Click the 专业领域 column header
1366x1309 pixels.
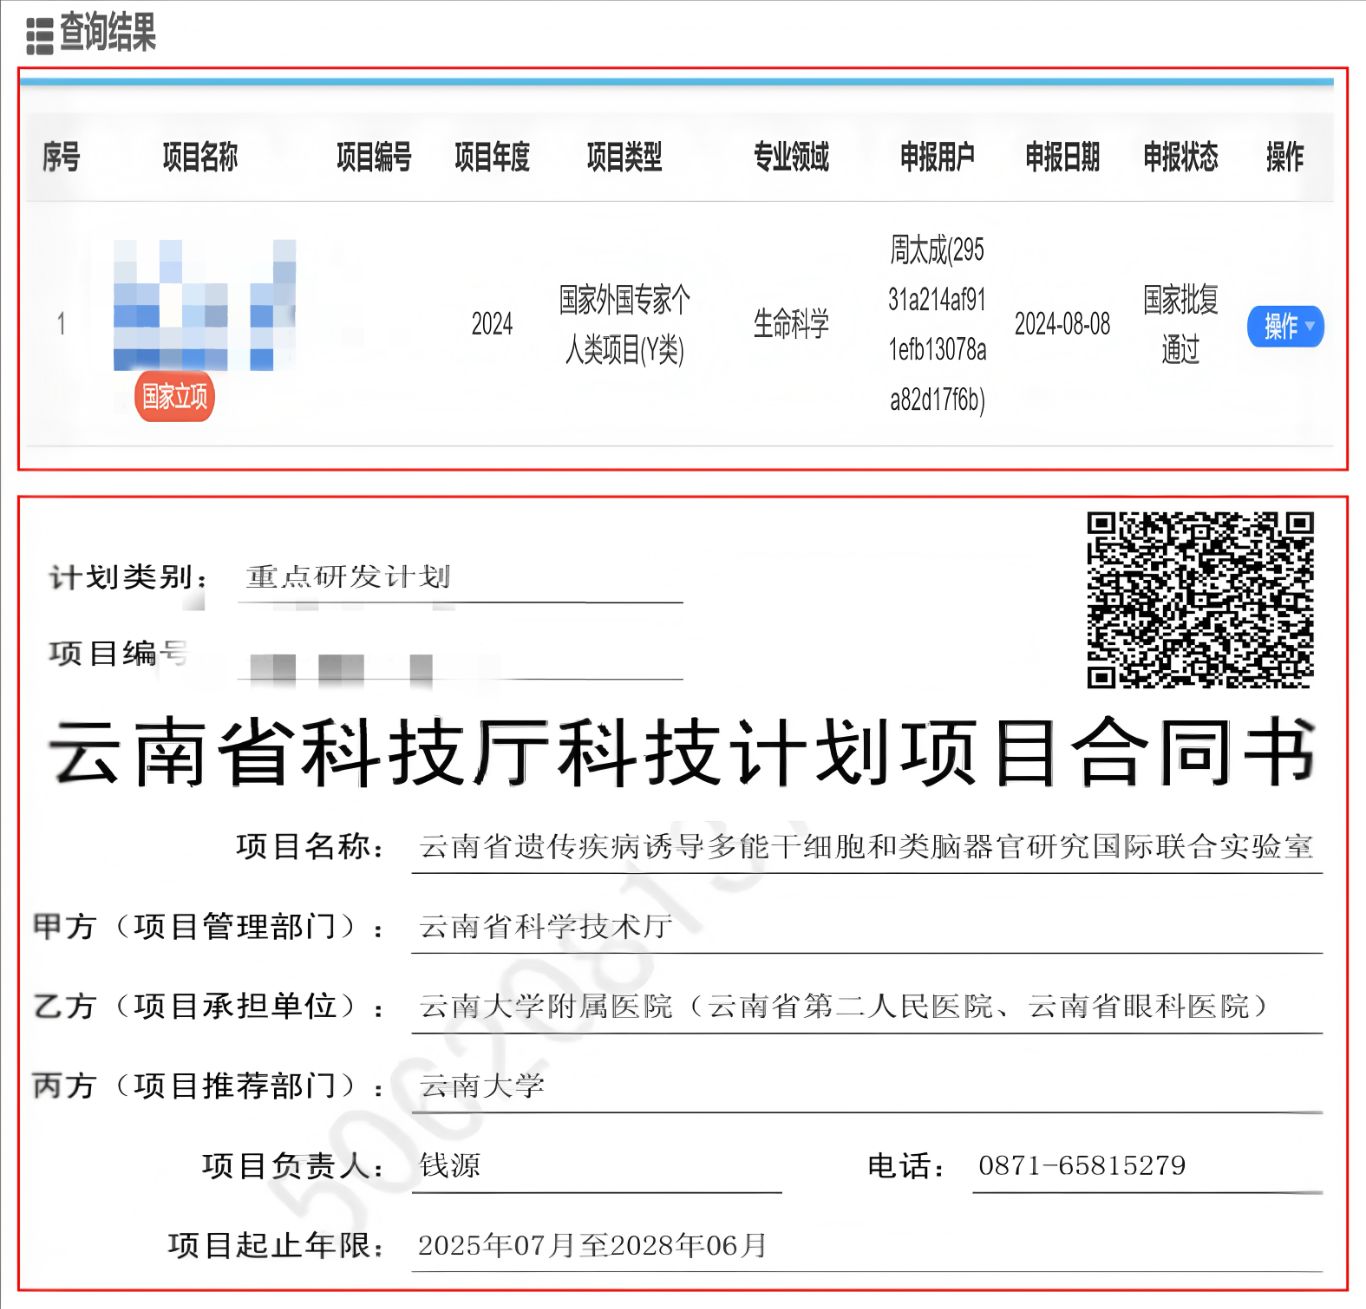791,157
